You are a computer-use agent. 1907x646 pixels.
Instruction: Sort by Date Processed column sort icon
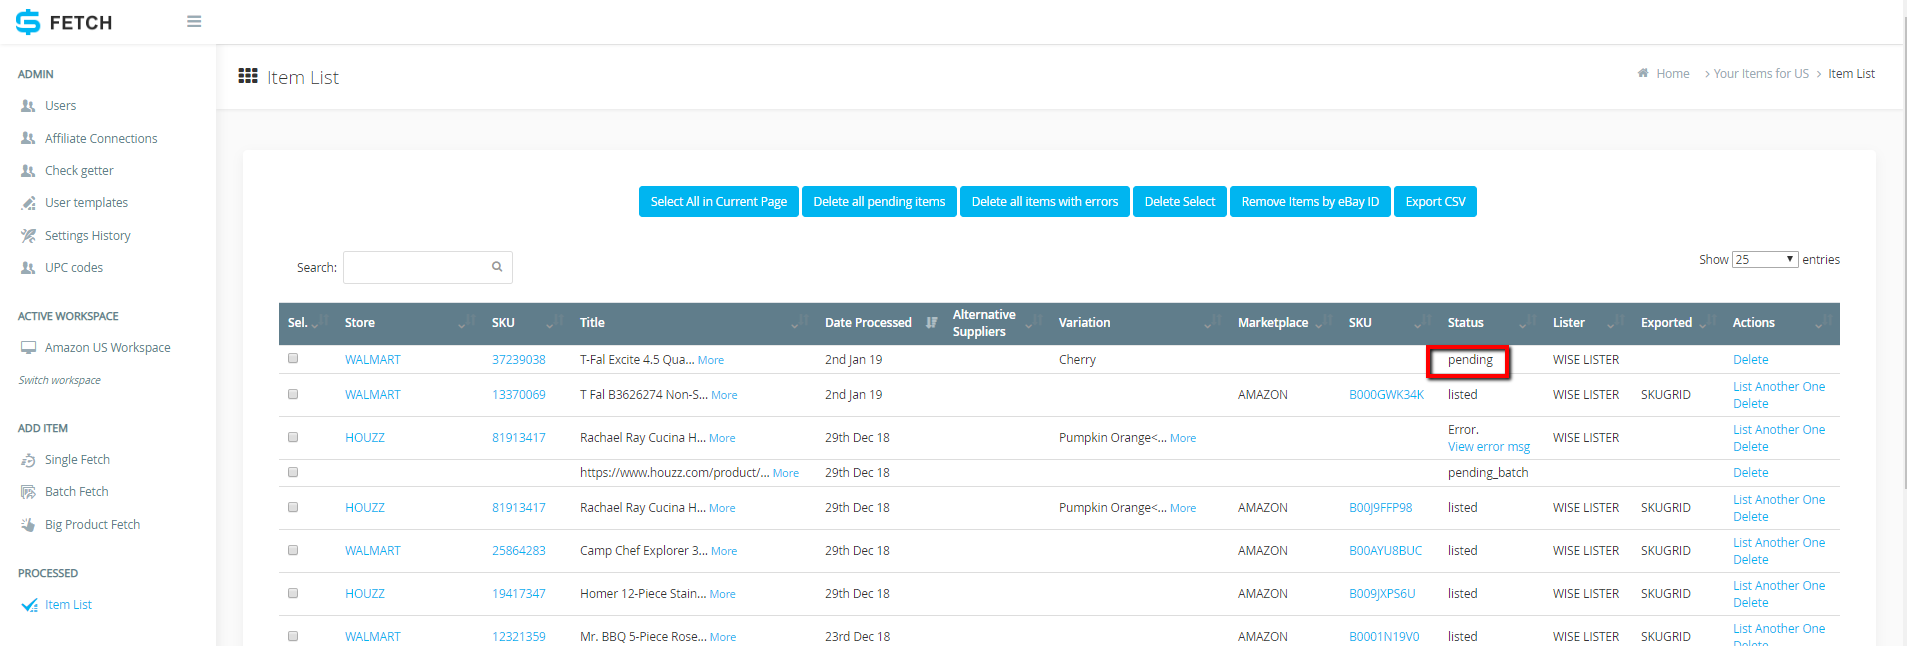932,323
